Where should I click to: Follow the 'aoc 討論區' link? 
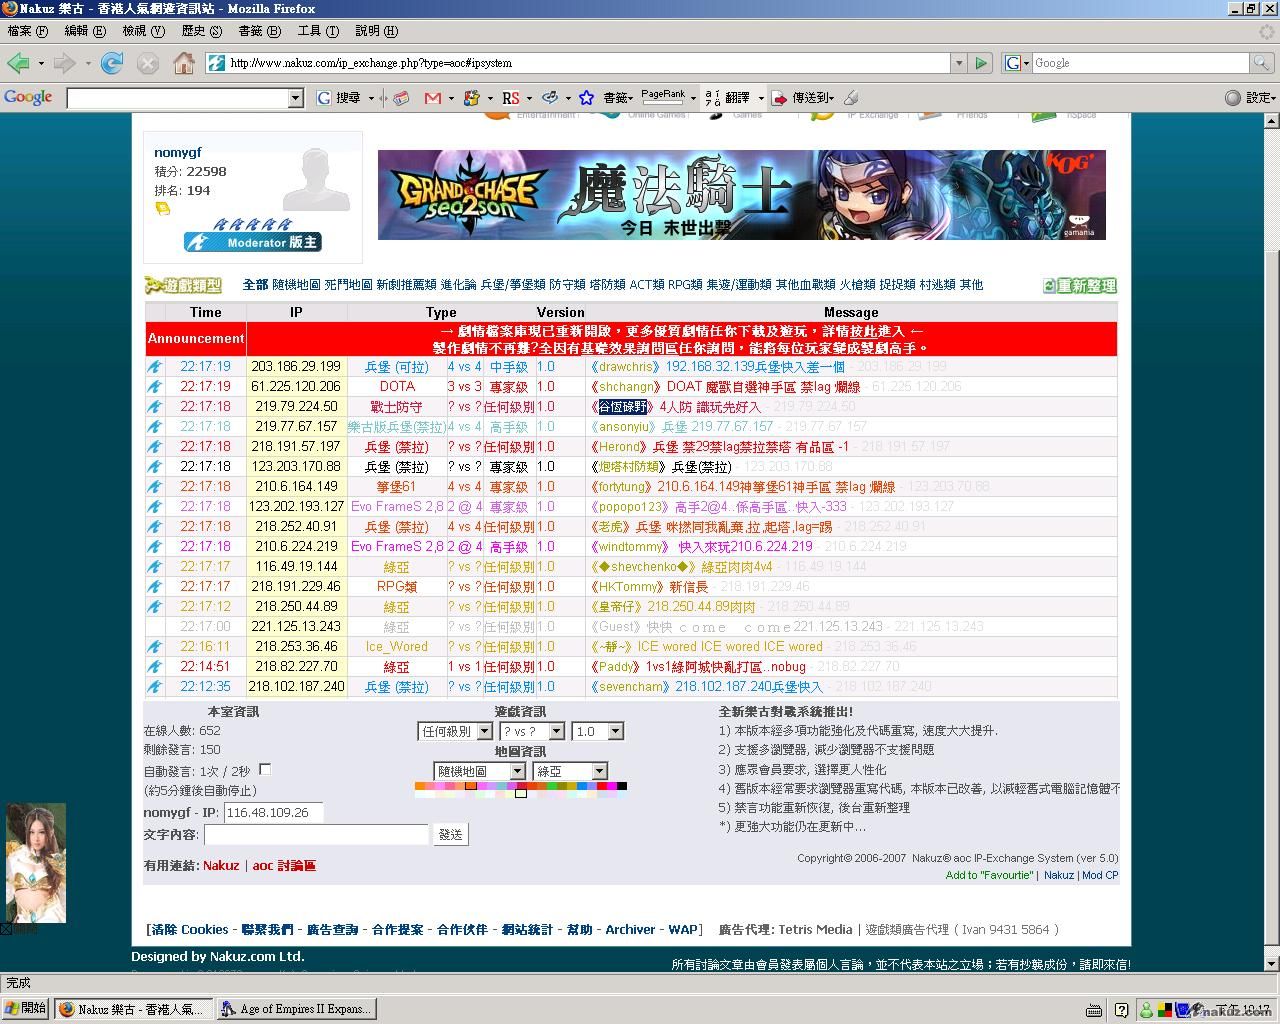pyautogui.click(x=284, y=866)
